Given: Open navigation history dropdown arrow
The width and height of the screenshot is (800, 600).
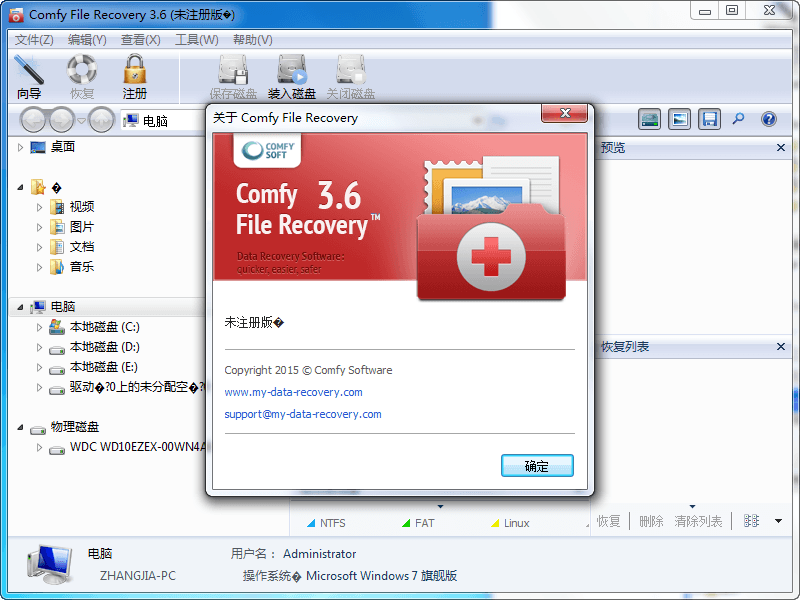Looking at the screenshot, I should click(81, 121).
